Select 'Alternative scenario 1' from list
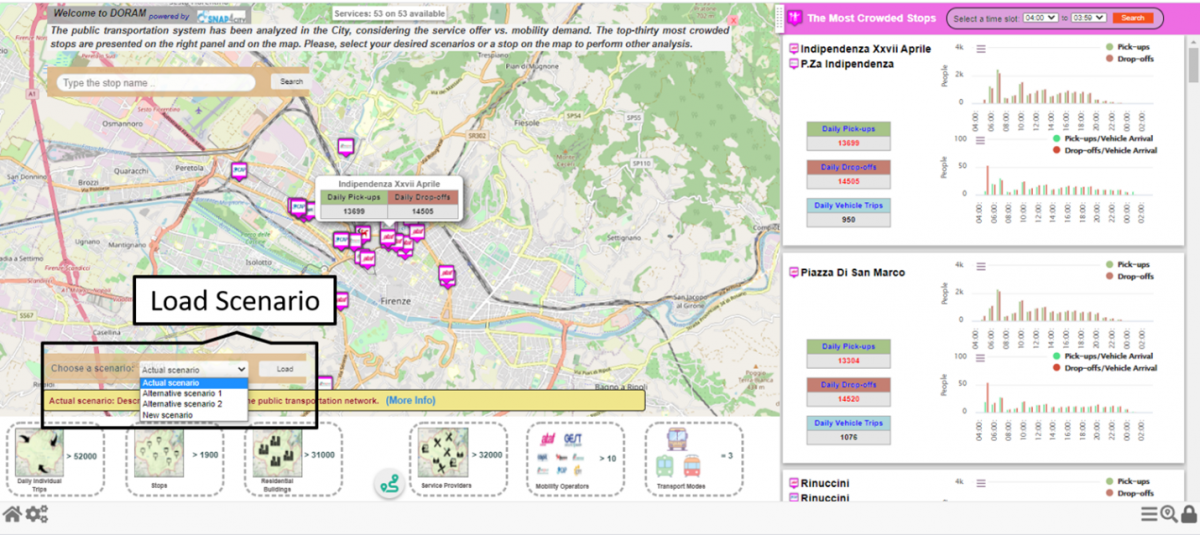 point(182,393)
